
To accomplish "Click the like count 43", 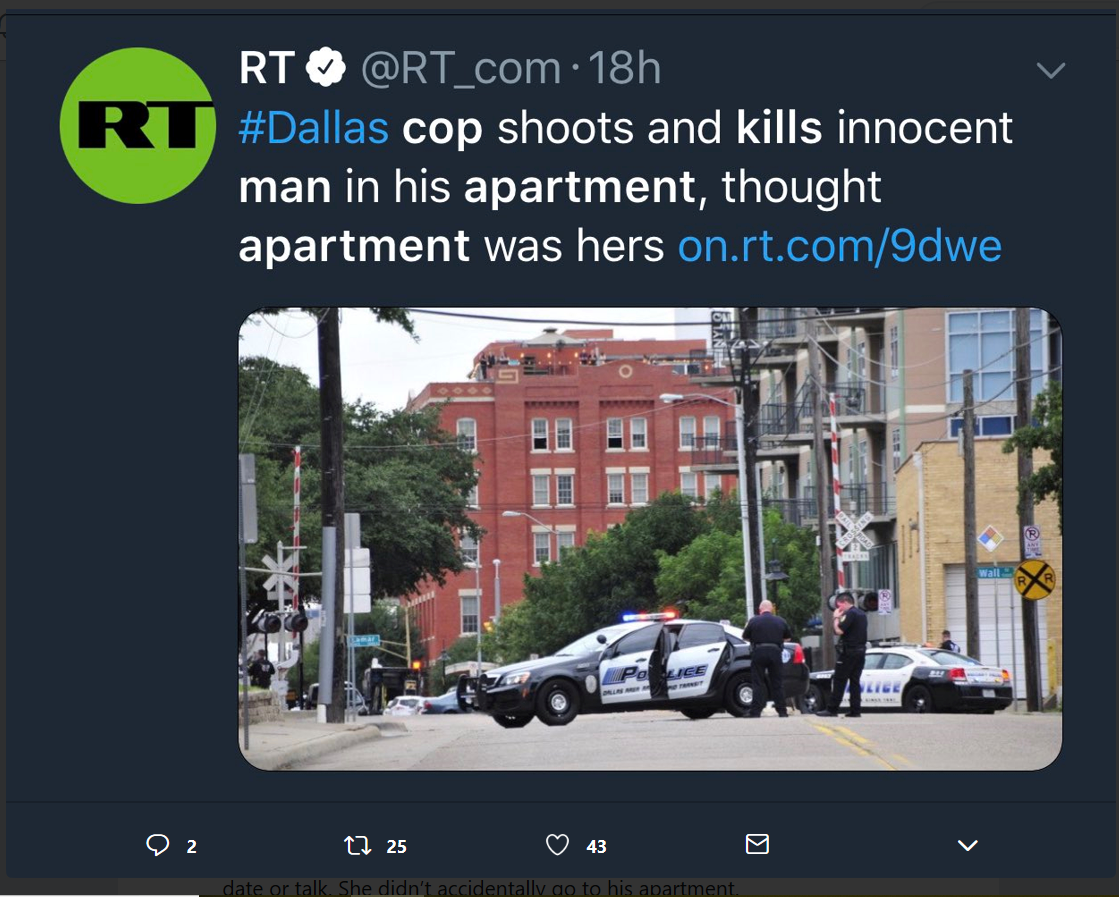I will (x=597, y=846).
